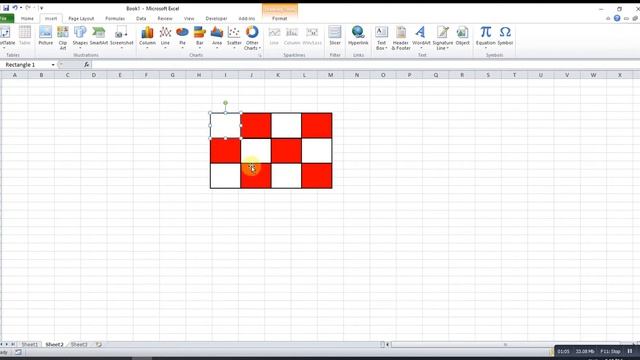Select the white rectangle with selection handles
The width and height of the screenshot is (640, 360).
click(x=225, y=125)
